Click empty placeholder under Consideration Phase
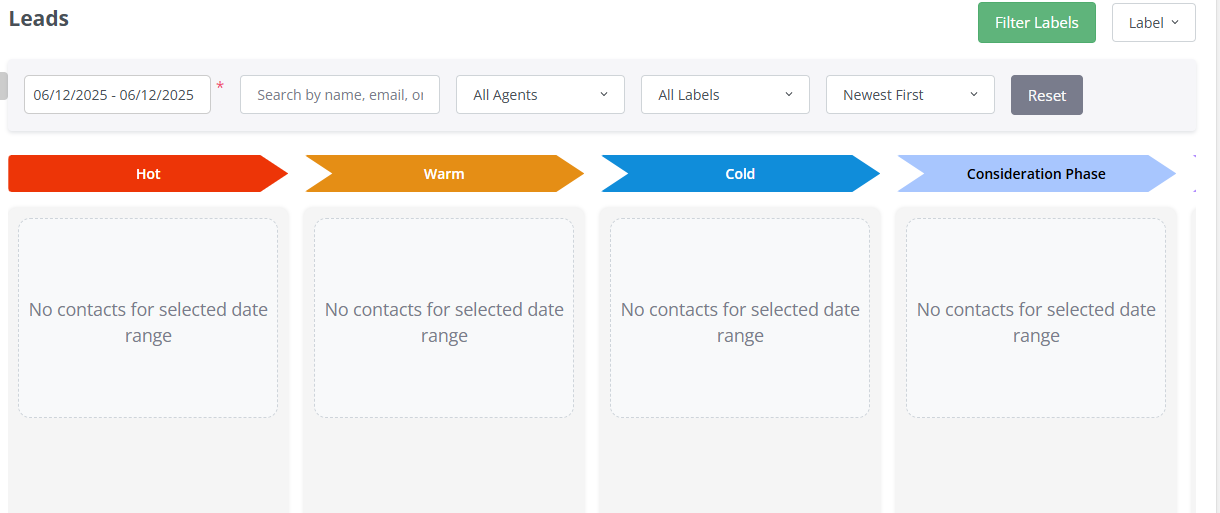This screenshot has height=513, width=1220. point(1036,318)
